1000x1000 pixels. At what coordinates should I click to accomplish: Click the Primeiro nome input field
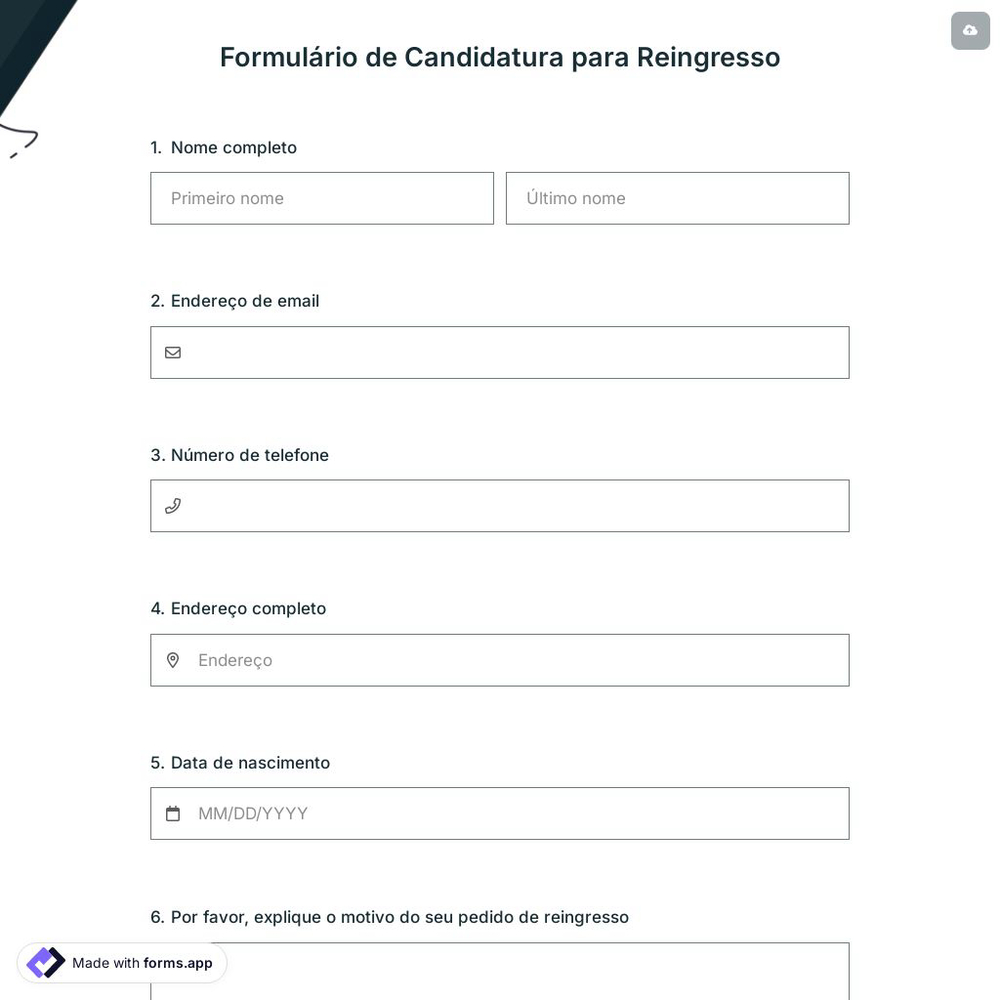(322, 198)
